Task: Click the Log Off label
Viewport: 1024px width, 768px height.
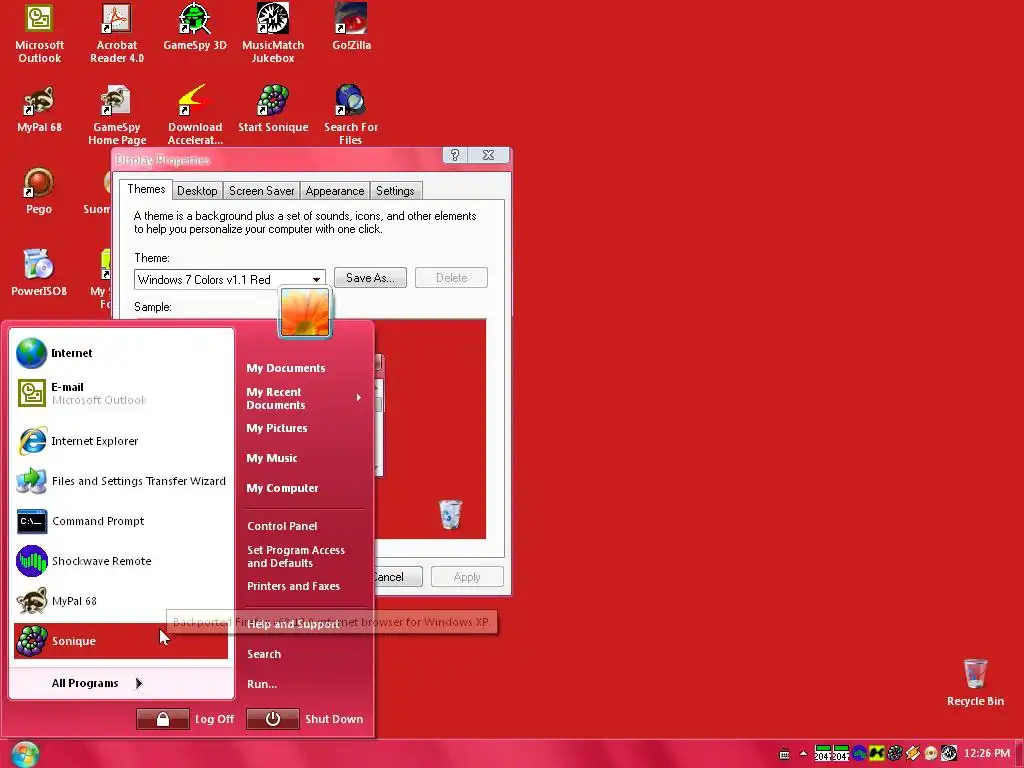Action: (x=214, y=719)
